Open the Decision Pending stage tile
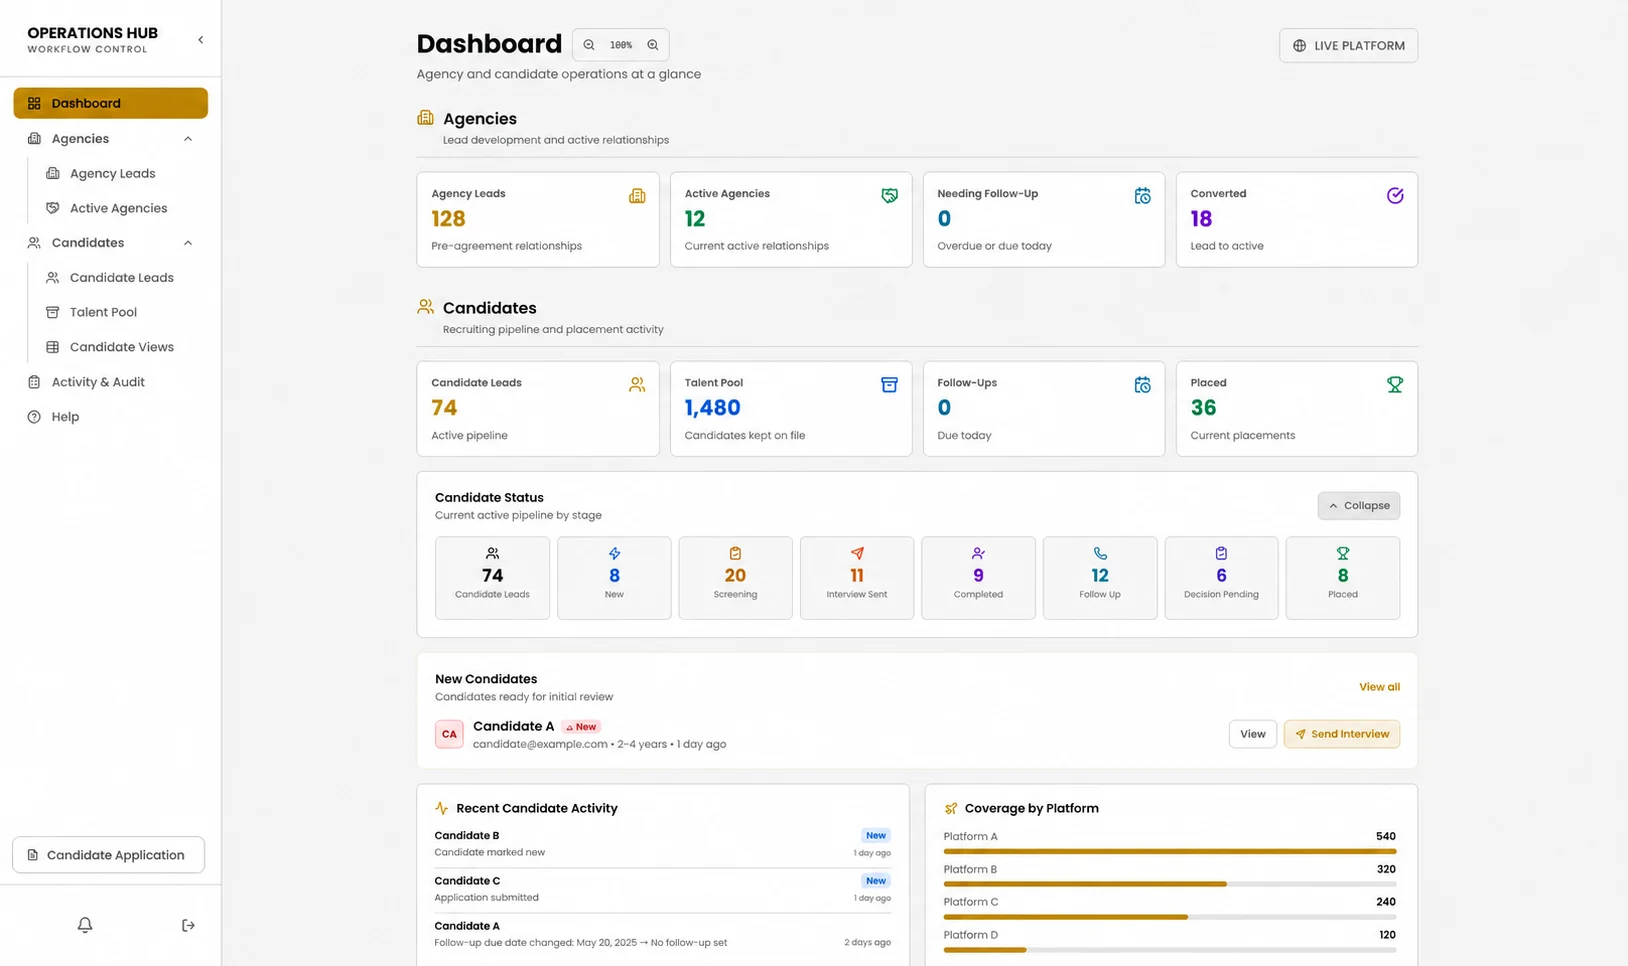 [x=1221, y=578]
